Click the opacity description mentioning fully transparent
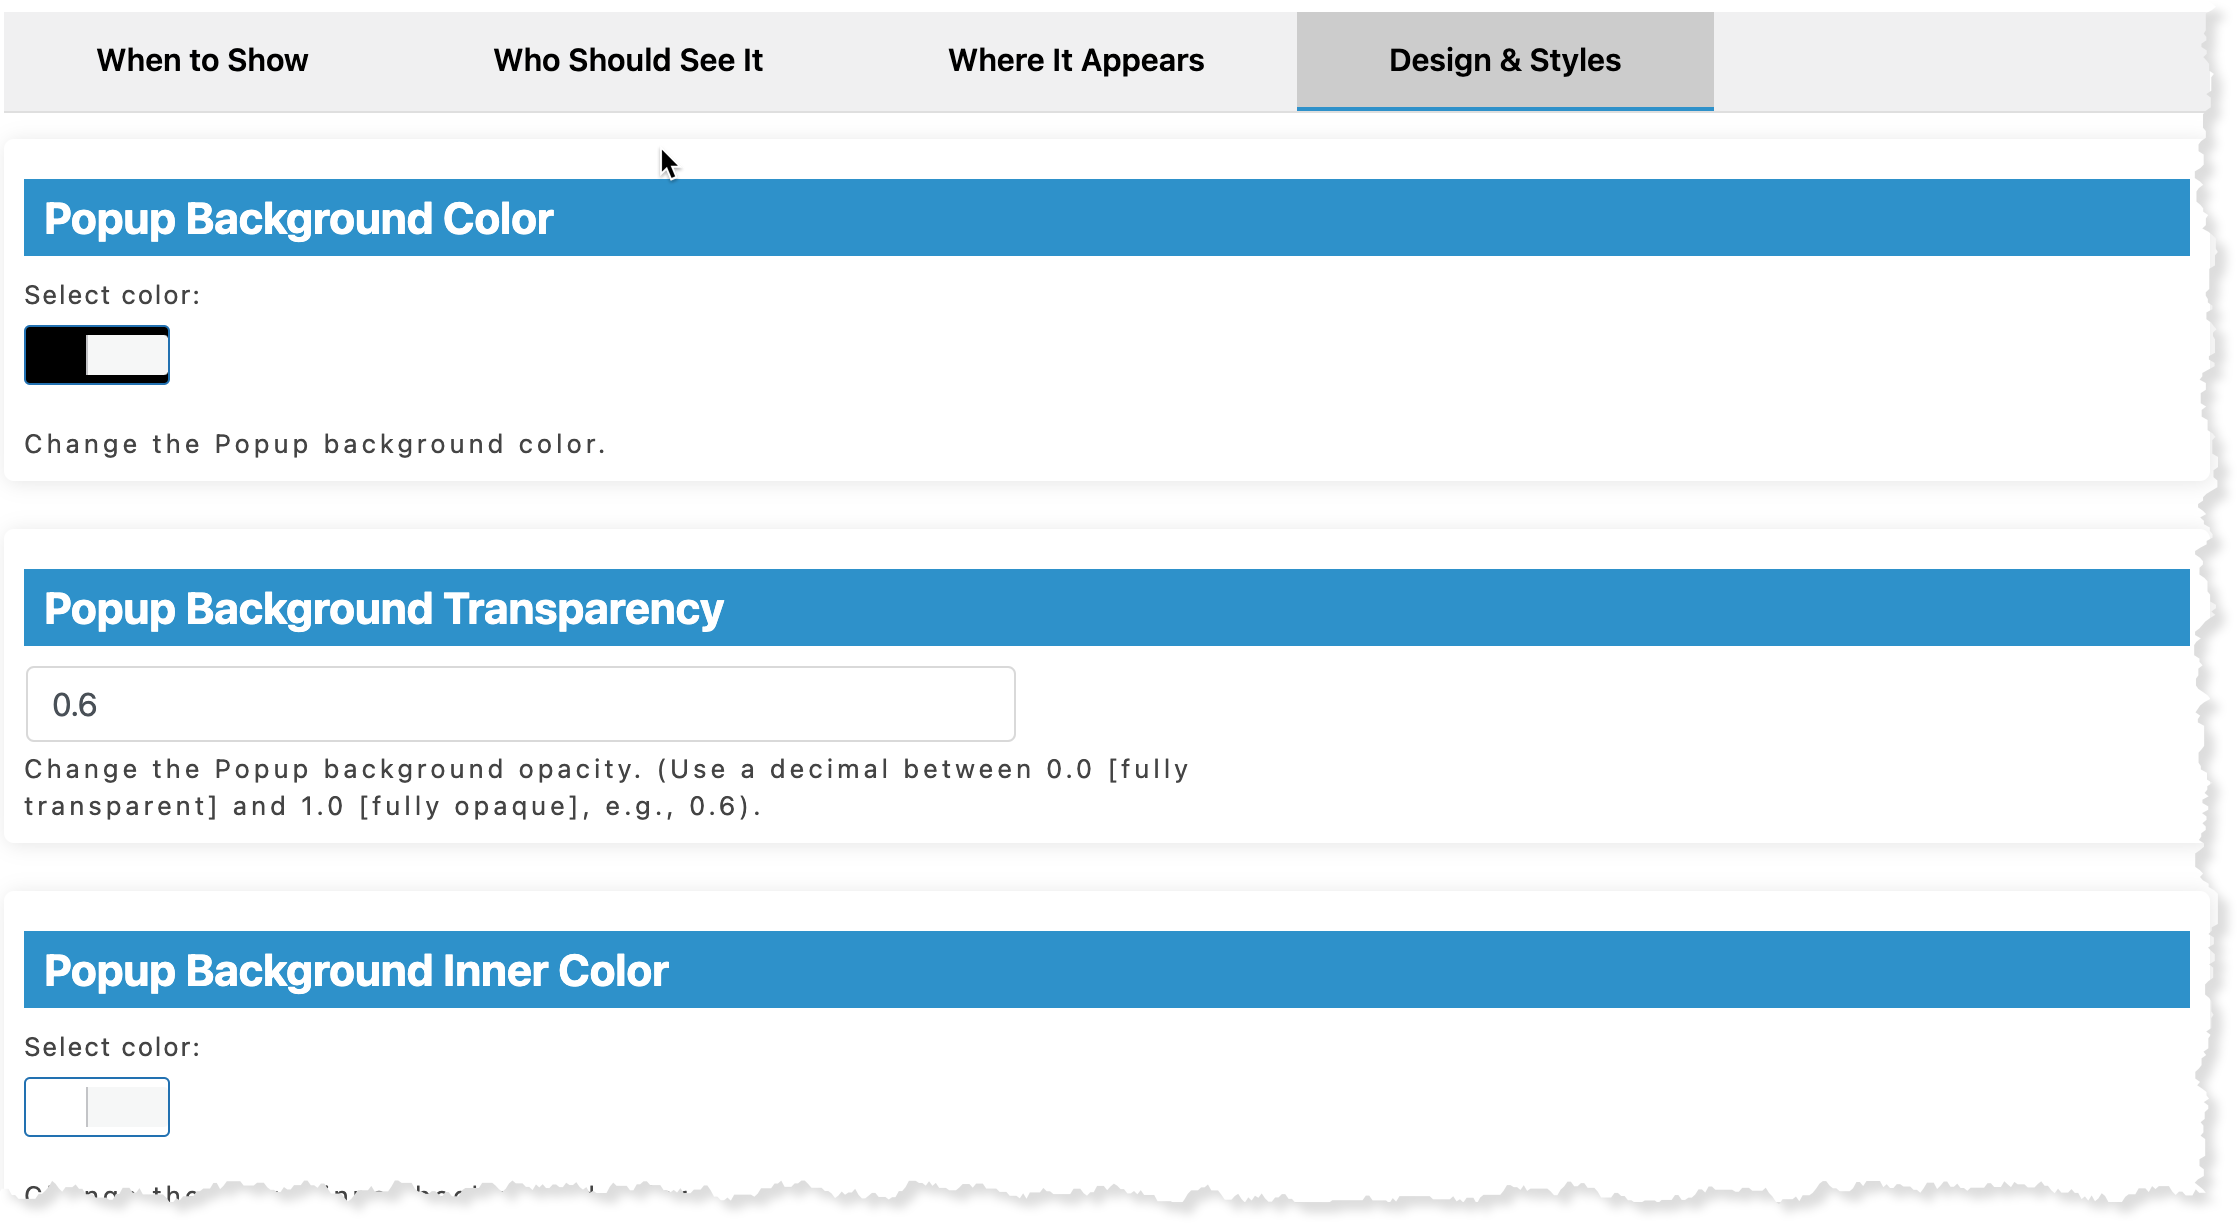The image size is (2238, 1224). click(607, 787)
